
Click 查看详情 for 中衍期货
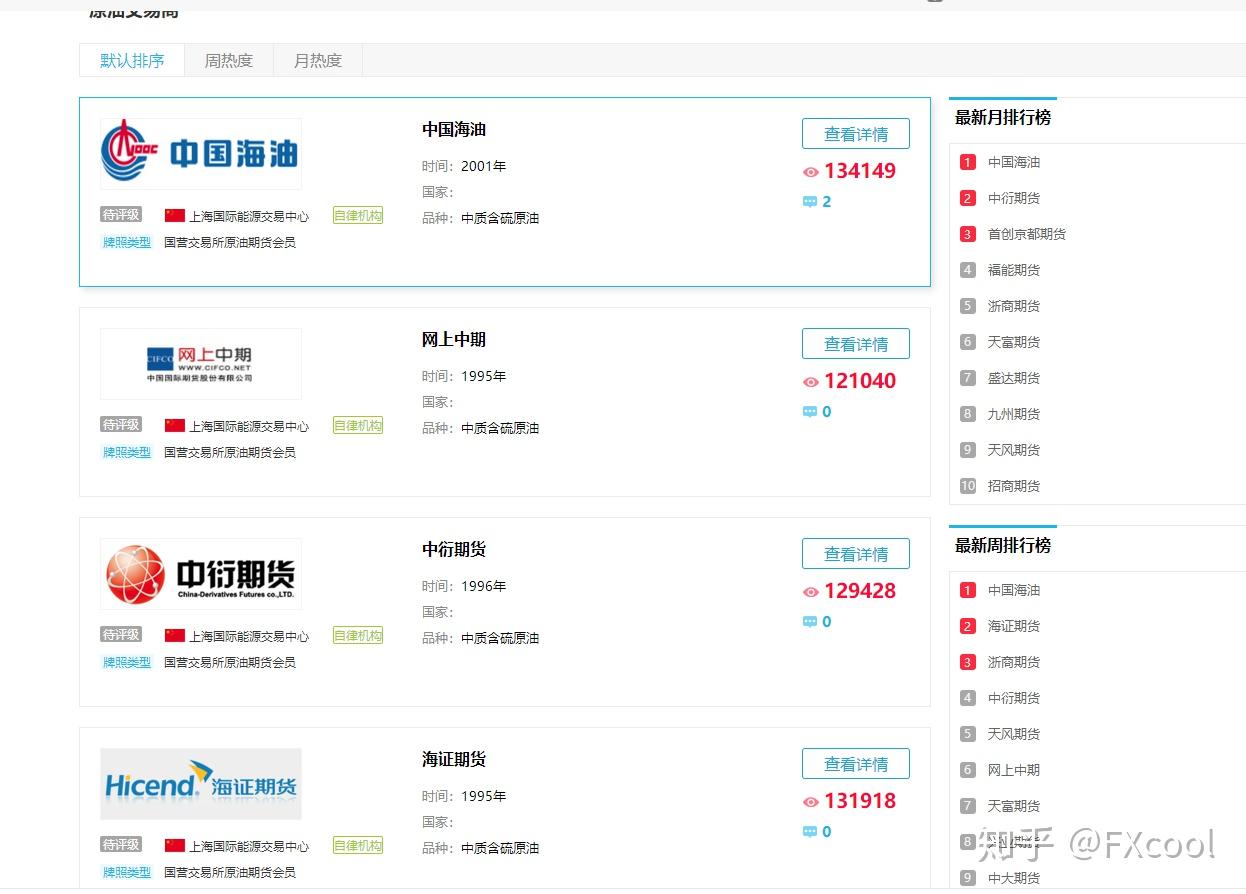tap(856, 554)
